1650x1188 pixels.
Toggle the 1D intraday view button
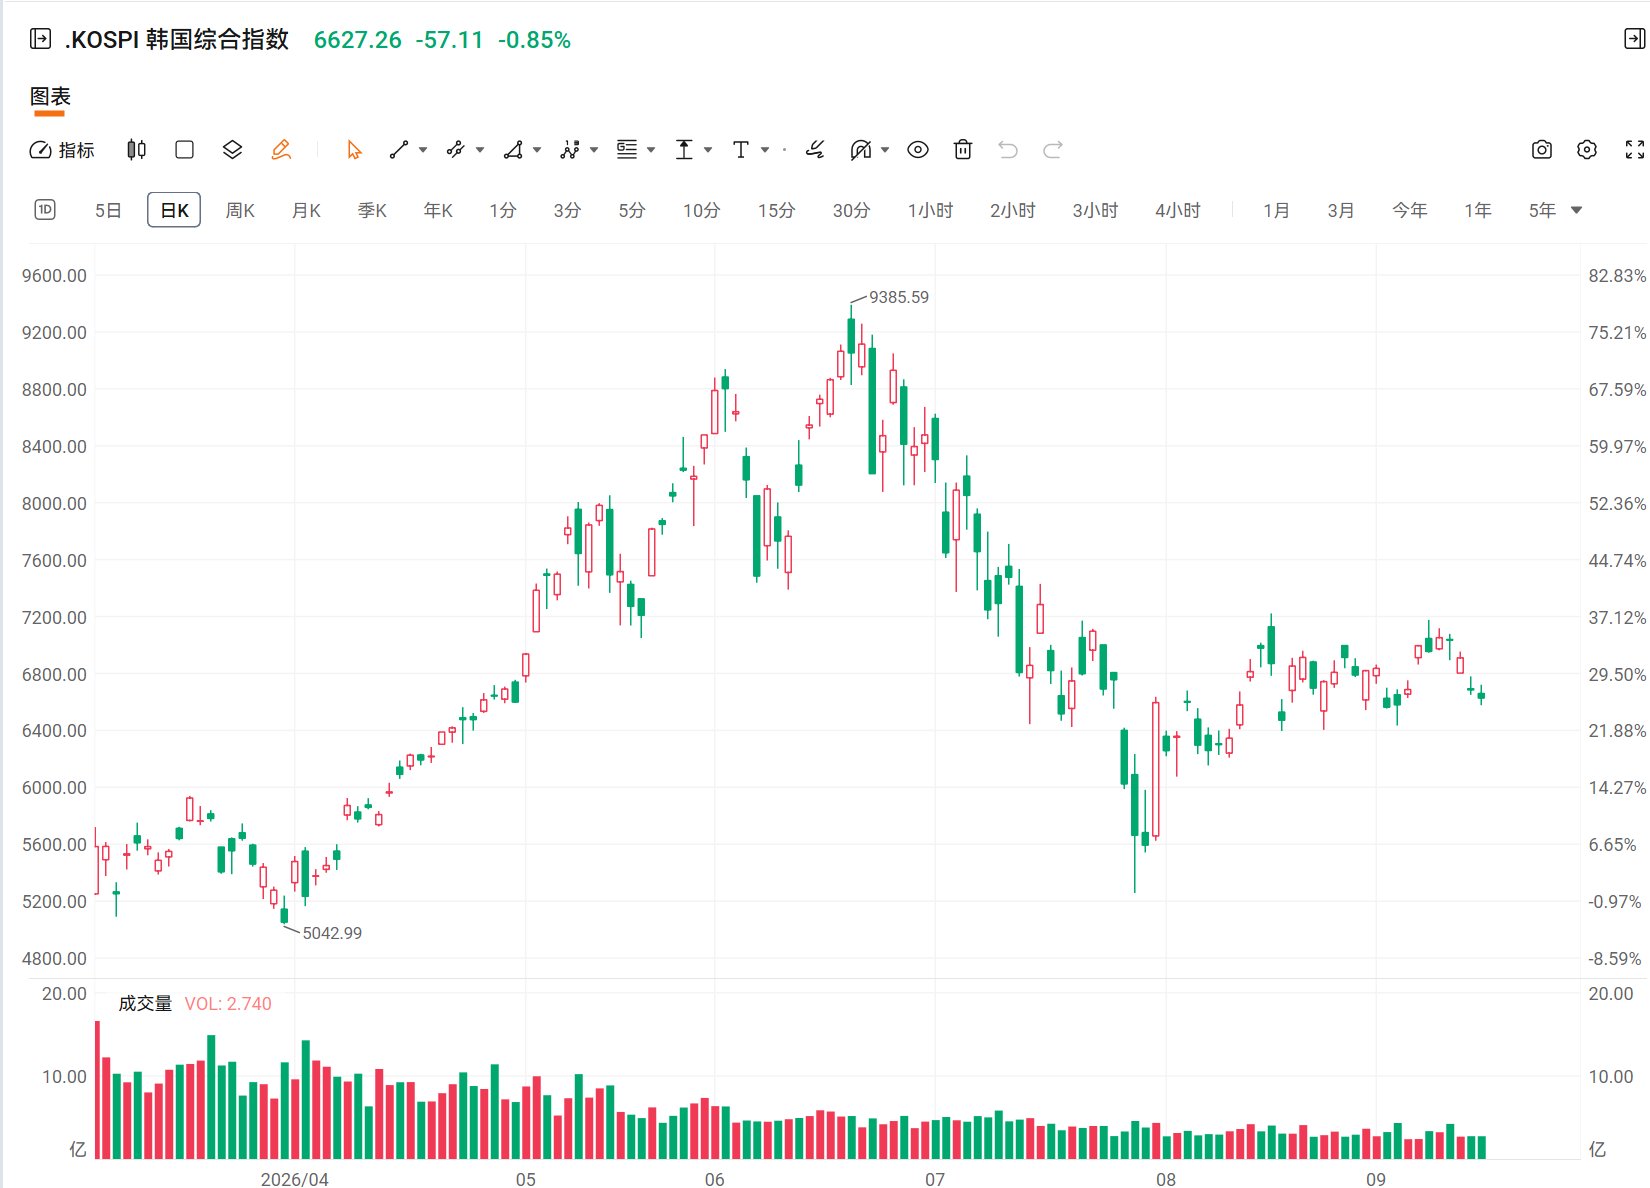[45, 210]
